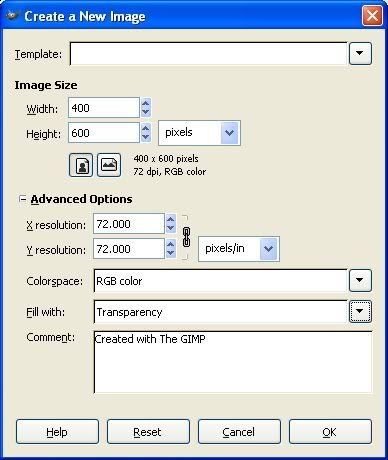Click the Reset button
This screenshot has height=460, width=388.
[148, 432]
